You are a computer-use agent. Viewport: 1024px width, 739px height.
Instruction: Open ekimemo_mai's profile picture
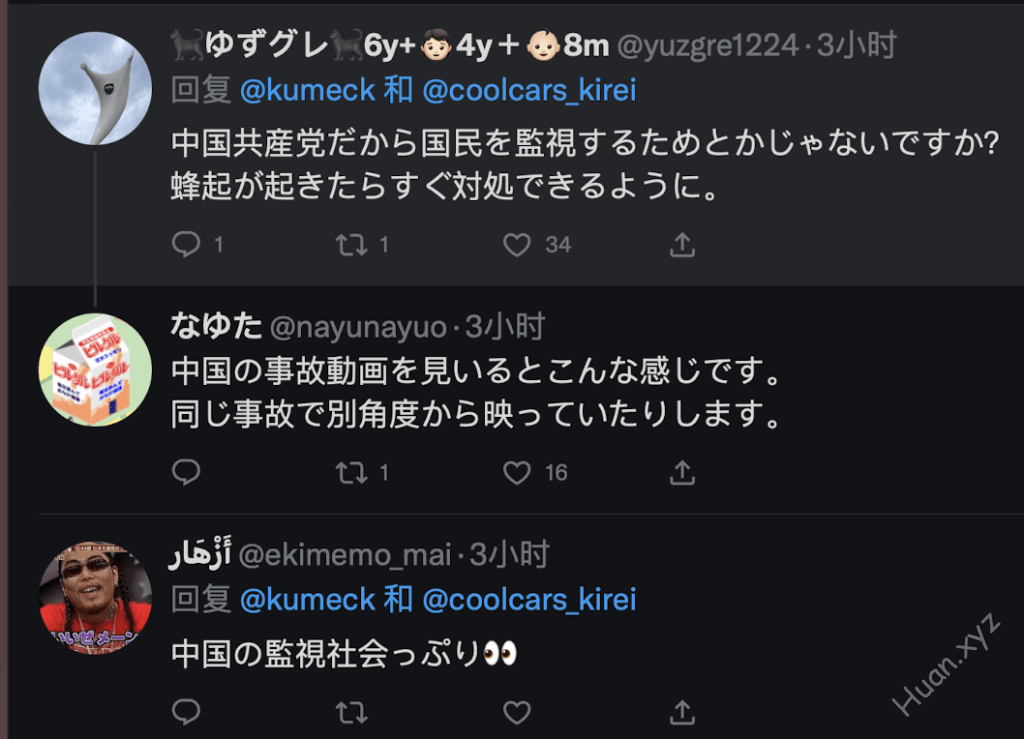[95, 598]
